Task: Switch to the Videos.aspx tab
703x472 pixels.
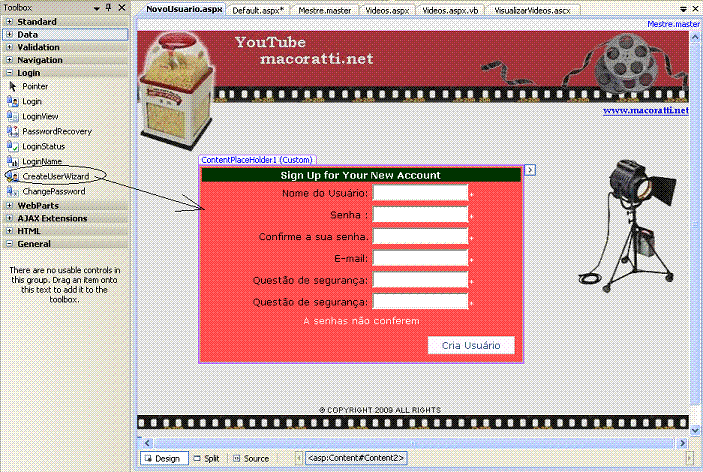Action: (387, 10)
